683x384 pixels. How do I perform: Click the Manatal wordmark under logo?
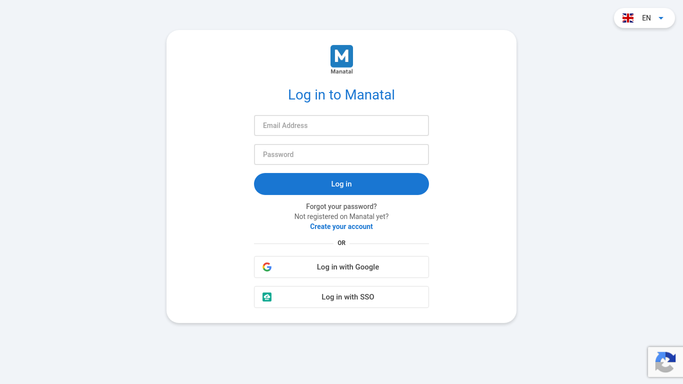pos(342,71)
